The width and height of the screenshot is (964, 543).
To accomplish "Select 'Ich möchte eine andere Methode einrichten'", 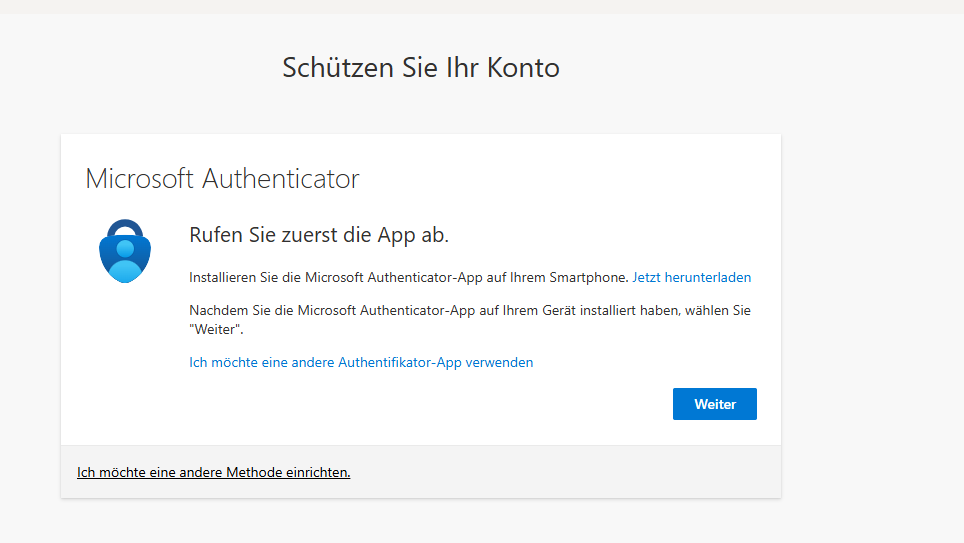I will (x=213, y=472).
